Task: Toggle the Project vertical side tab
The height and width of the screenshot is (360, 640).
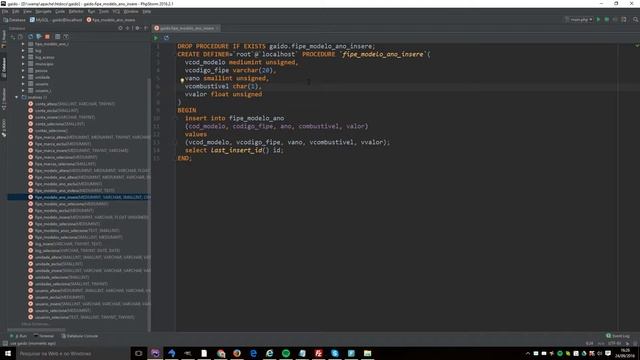Action: [x=4, y=38]
